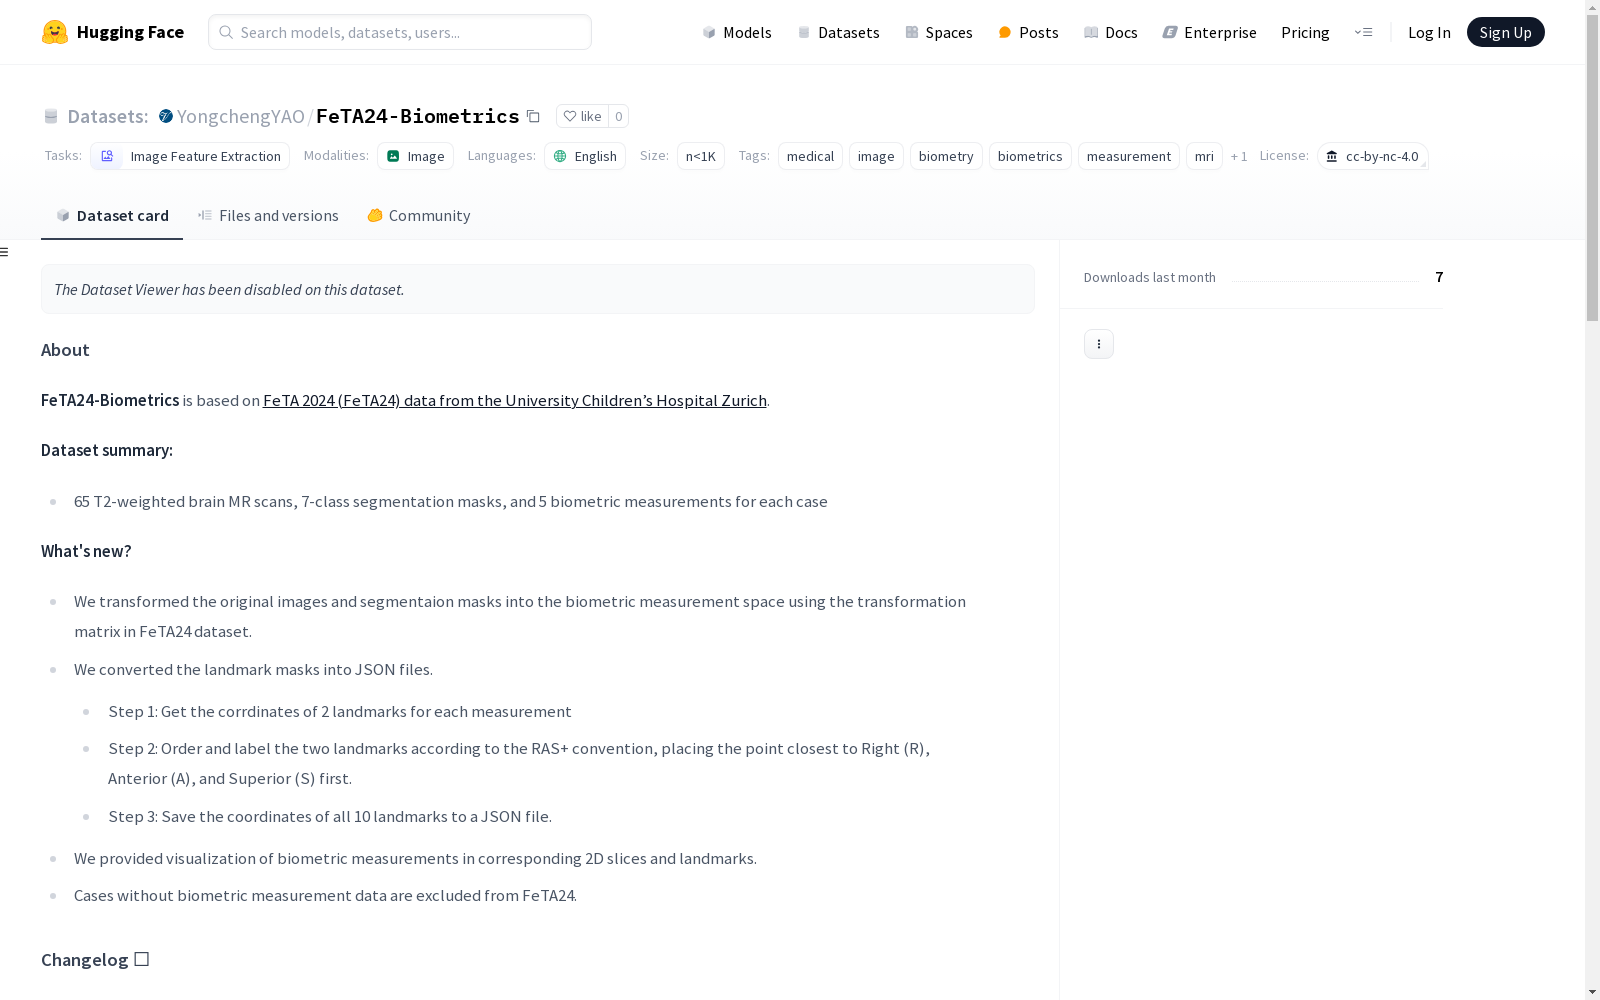Viewport: 1600px width, 1000px height.
Task: Open the YongchengYAO profile link
Action: (x=240, y=116)
